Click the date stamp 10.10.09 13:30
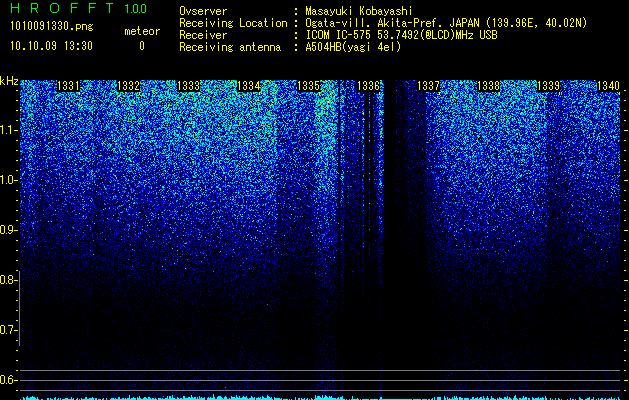The width and height of the screenshot is (629, 400). click(x=51, y=46)
